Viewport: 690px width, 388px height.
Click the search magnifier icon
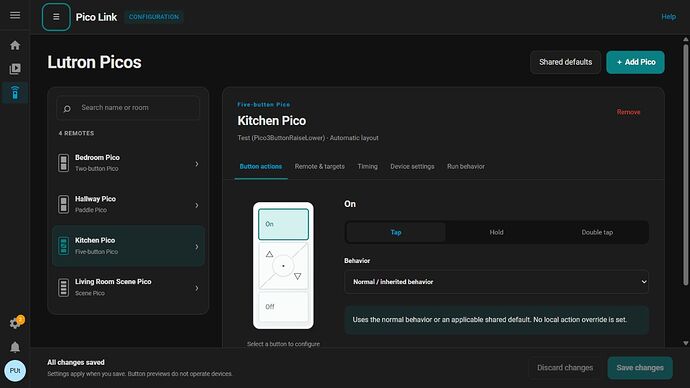67,108
